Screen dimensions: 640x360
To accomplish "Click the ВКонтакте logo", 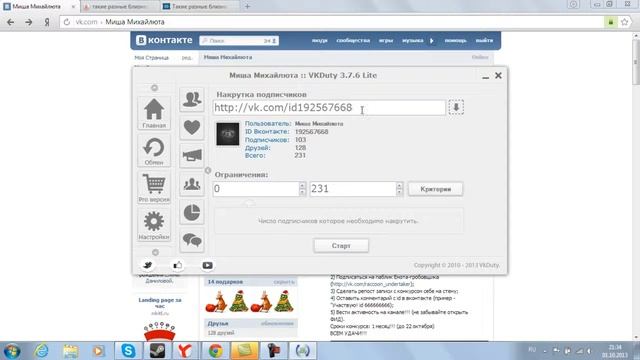I will tap(164, 40).
